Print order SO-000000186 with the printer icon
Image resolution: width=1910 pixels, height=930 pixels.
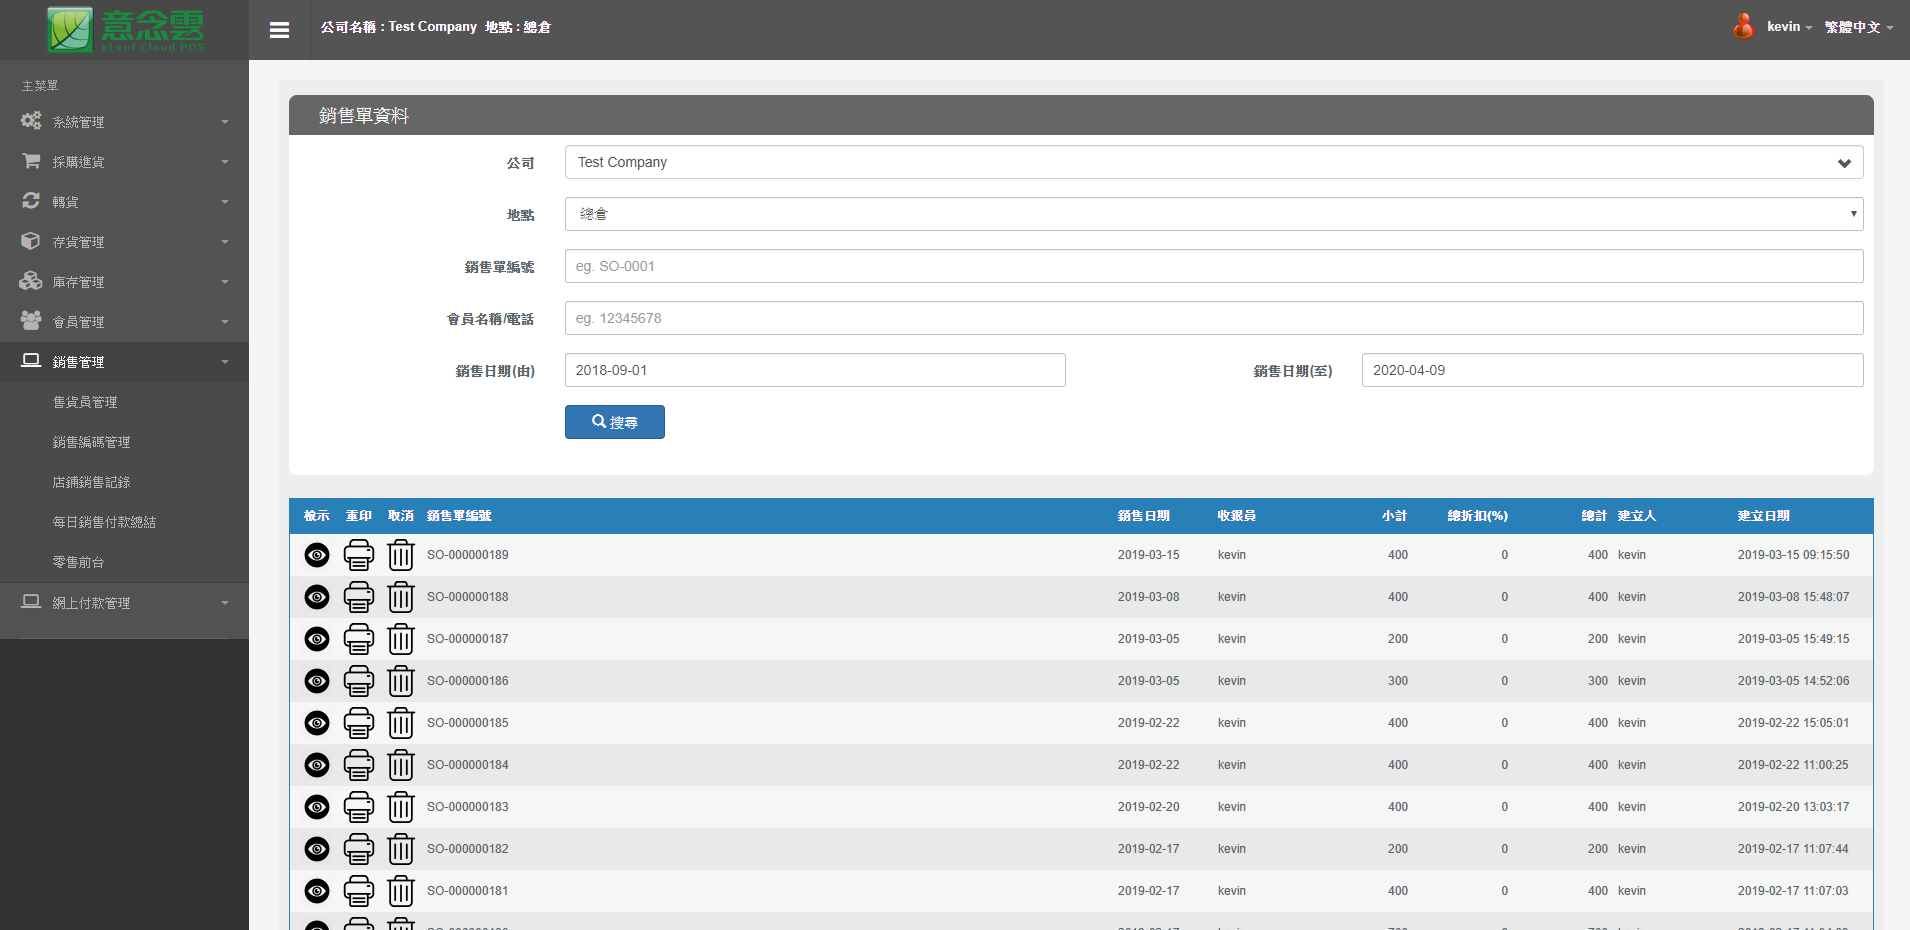359,681
